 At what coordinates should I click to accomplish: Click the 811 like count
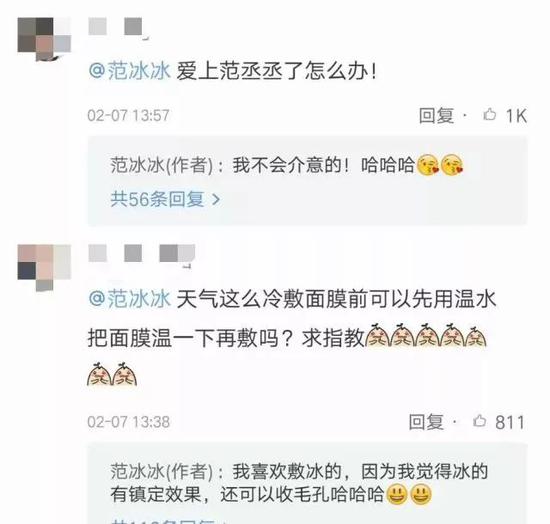pos(510,422)
